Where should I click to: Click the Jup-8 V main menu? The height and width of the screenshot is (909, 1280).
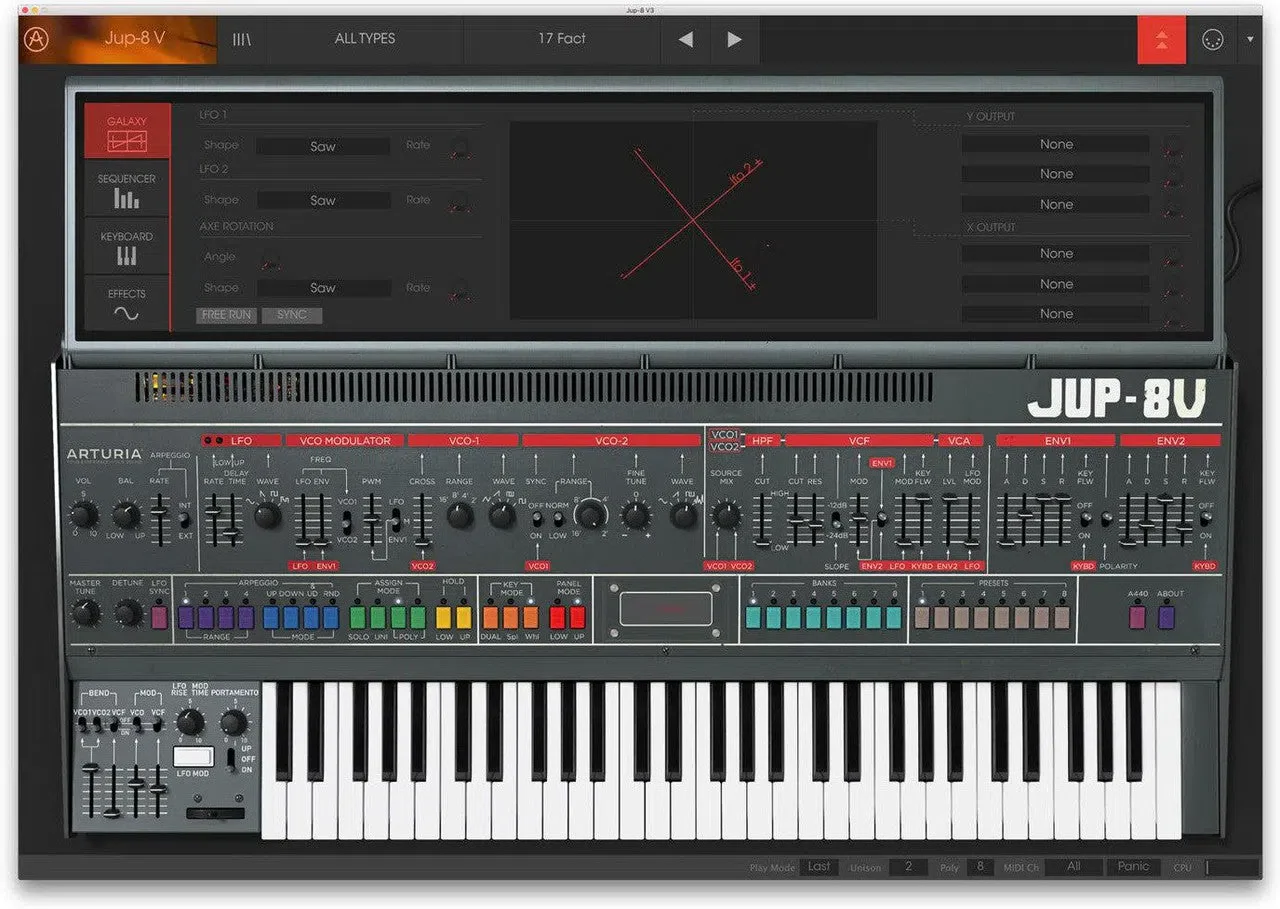[136, 39]
